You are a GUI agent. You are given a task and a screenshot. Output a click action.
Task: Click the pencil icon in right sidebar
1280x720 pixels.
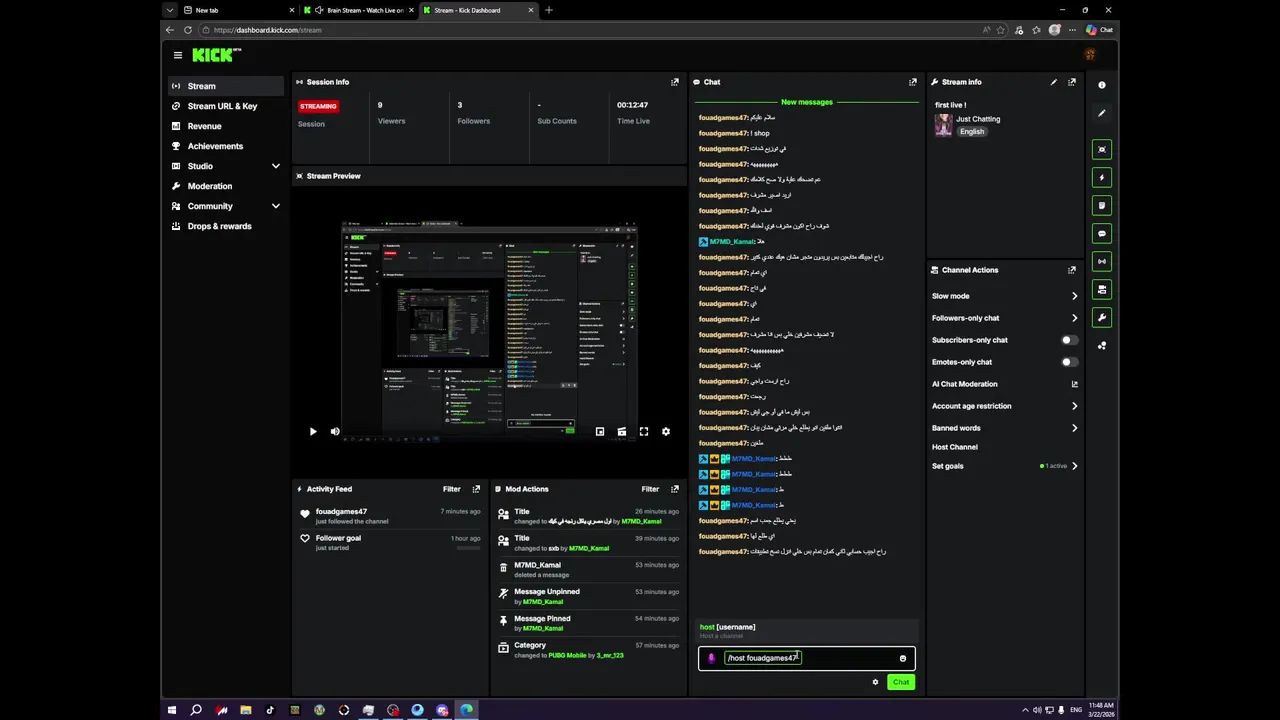[x=1102, y=113]
